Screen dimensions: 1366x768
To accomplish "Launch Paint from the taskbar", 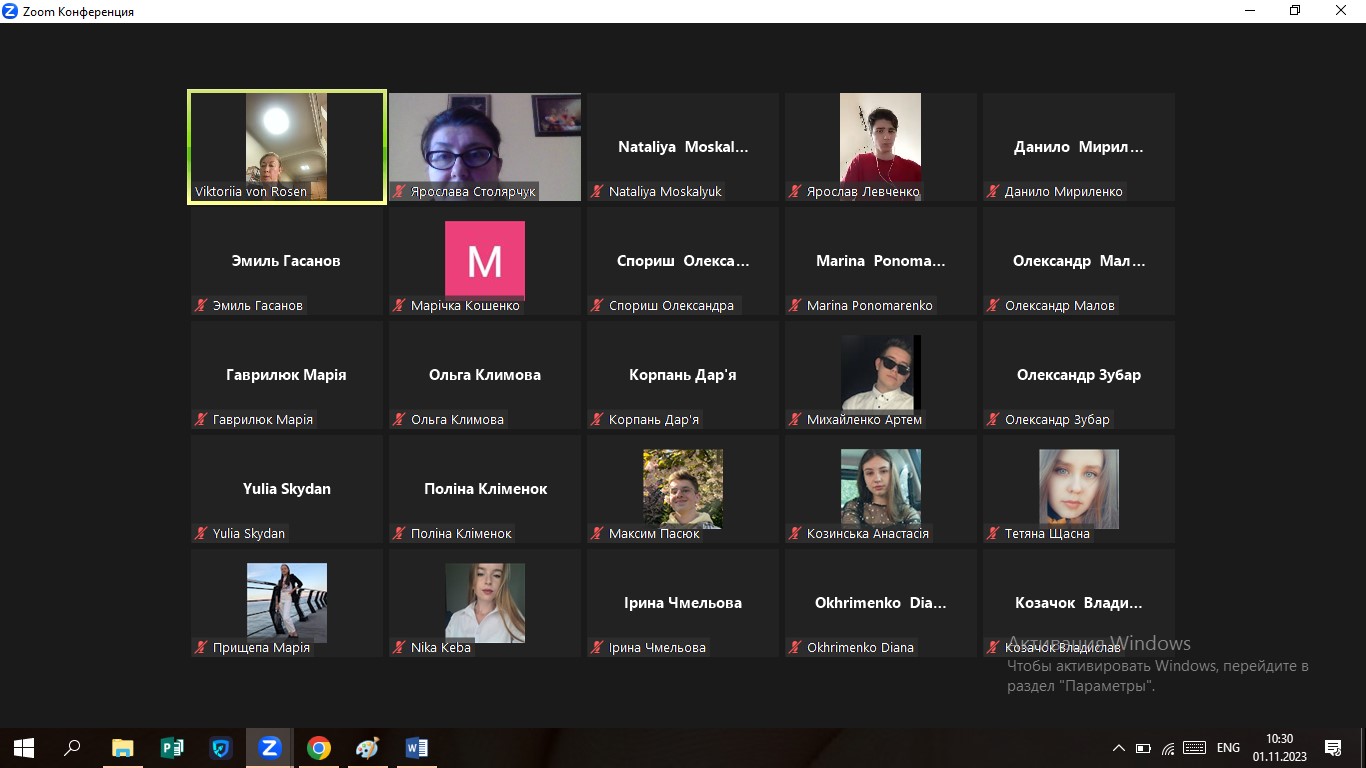I will [x=367, y=748].
